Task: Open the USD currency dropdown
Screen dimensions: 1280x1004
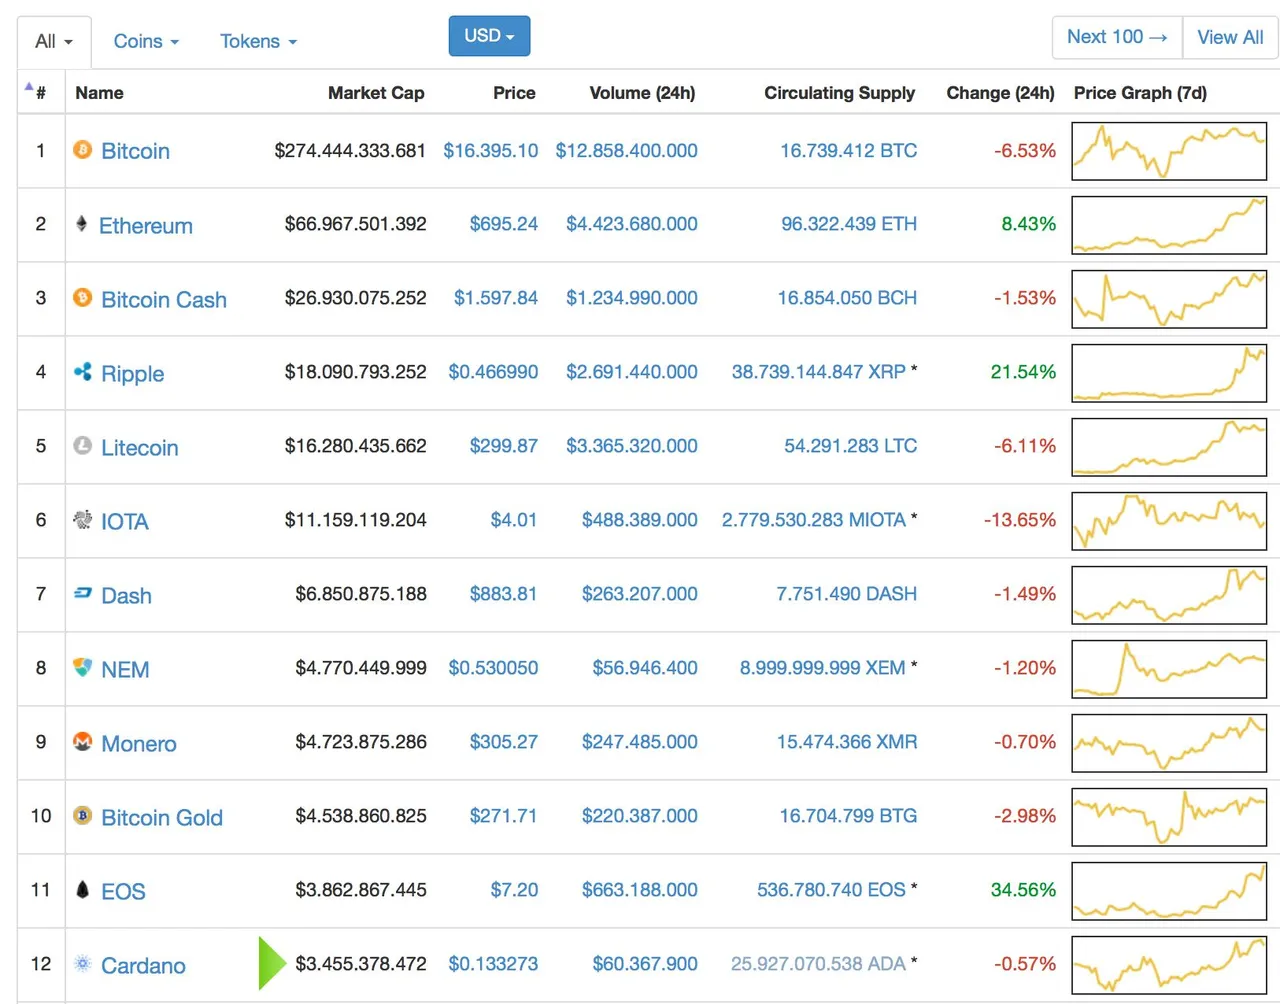Action: (x=489, y=36)
